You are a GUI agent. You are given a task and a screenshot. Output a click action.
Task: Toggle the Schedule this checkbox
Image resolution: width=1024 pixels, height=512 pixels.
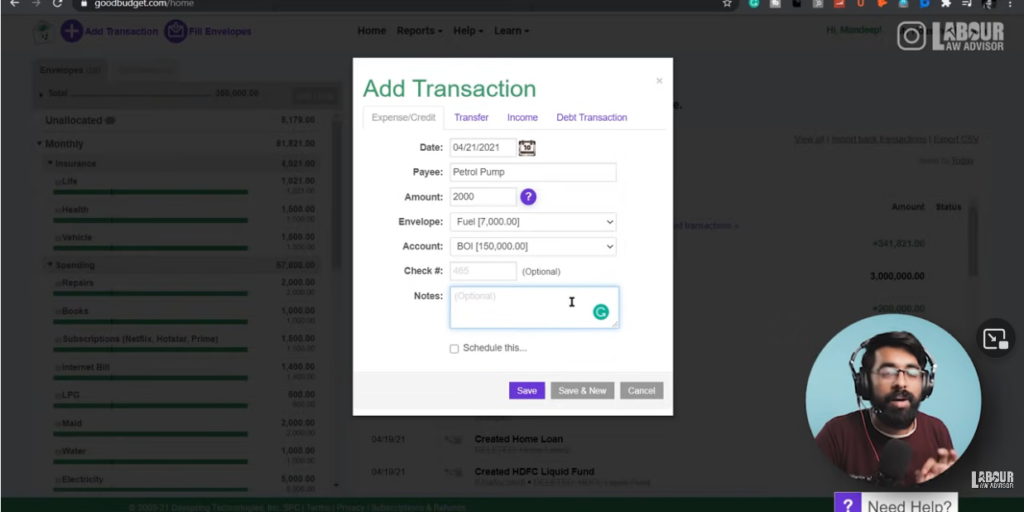coord(454,349)
